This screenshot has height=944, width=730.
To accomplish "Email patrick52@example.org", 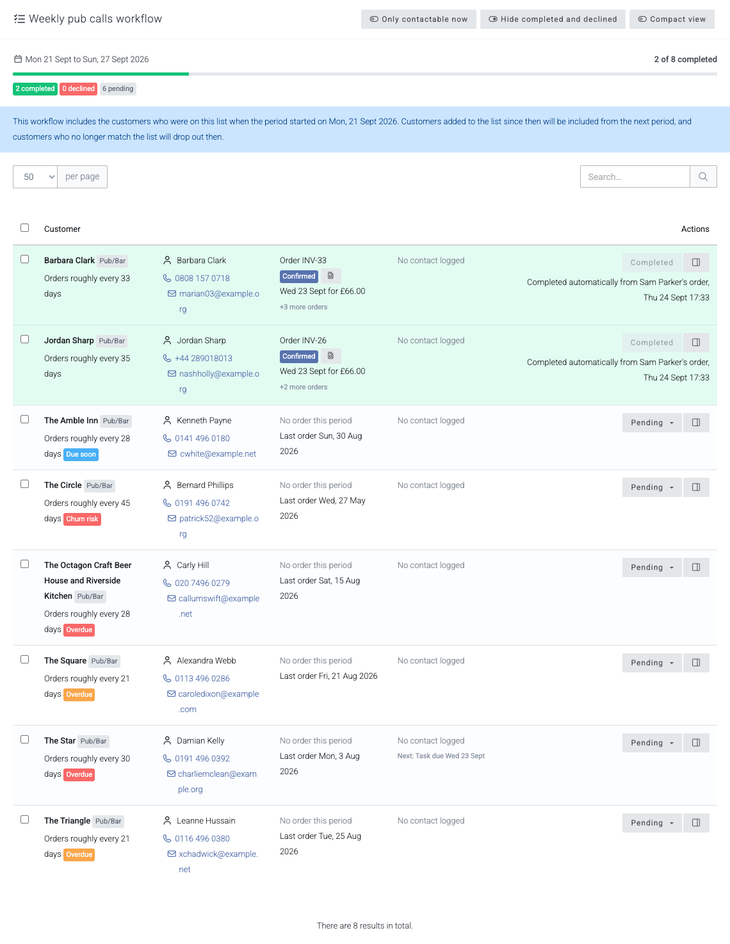I will tap(218, 526).
